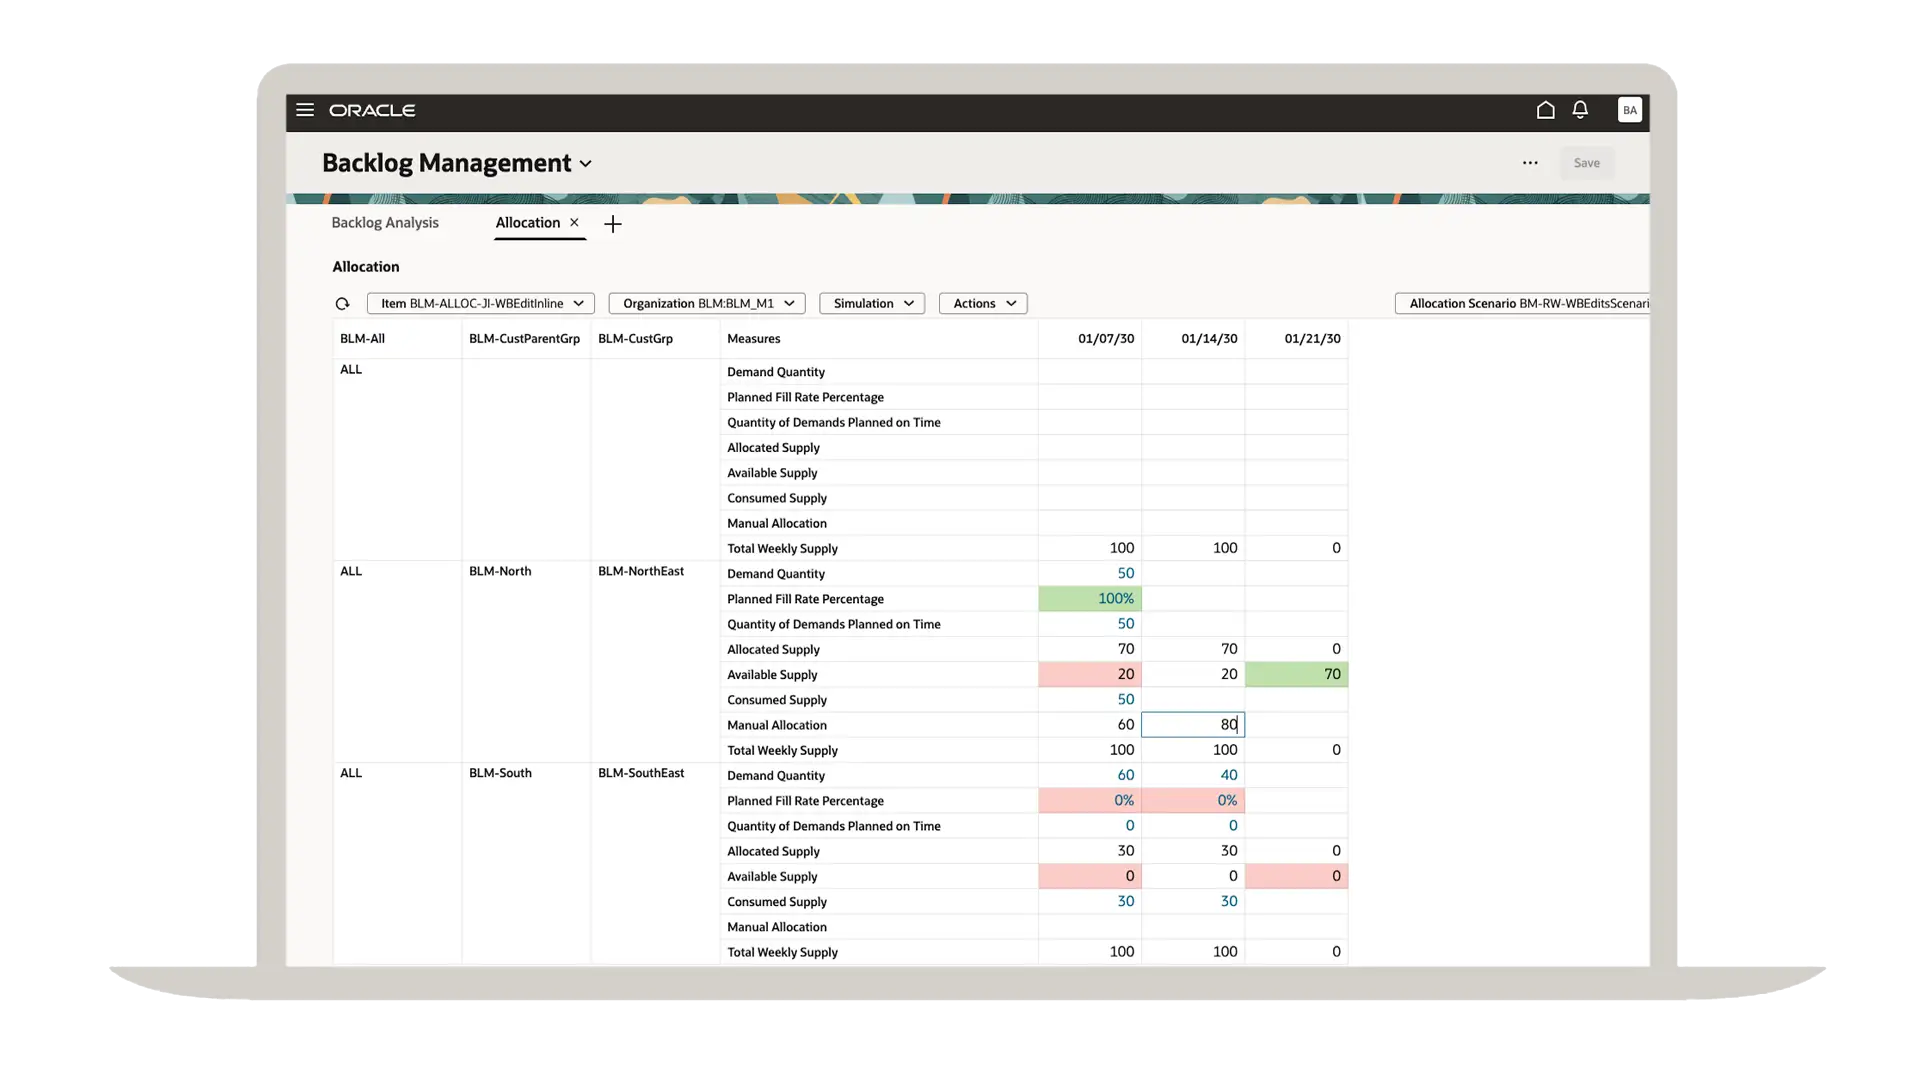Screen dimensions: 1920x1080
Task: Select the green 100% Planned Fill Rate cell
Action: pyautogui.click(x=1090, y=598)
